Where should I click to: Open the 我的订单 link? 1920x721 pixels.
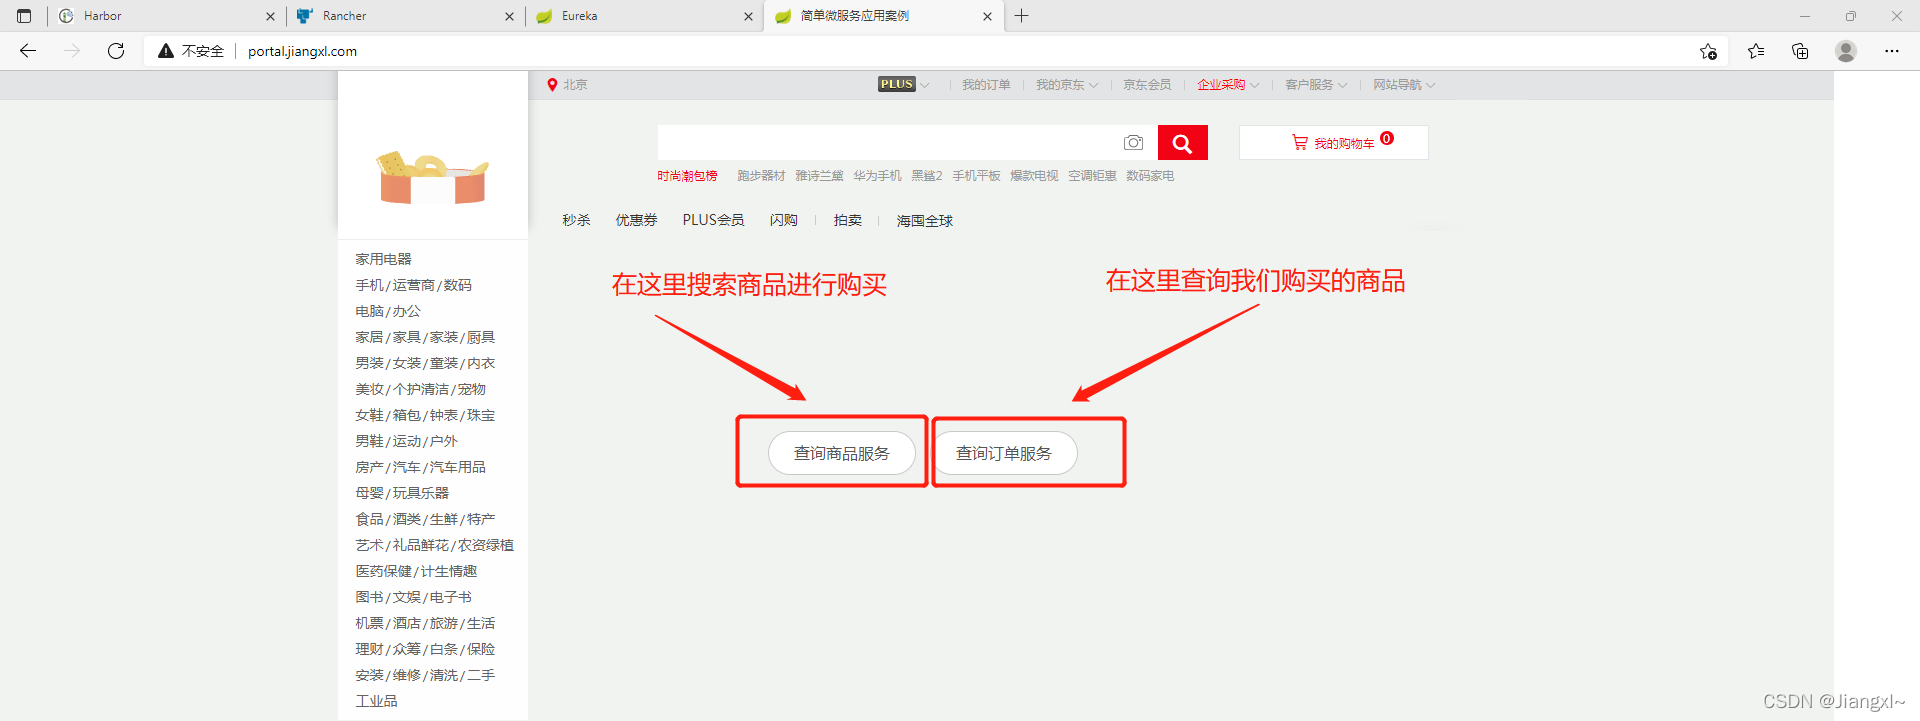986,85
